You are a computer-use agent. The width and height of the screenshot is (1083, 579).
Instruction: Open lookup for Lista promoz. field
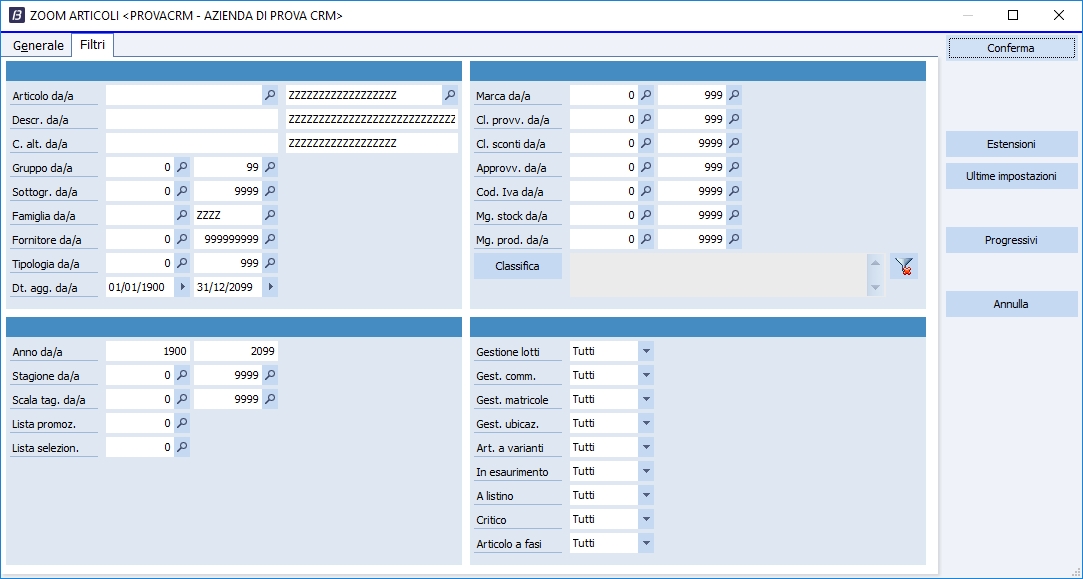182,423
